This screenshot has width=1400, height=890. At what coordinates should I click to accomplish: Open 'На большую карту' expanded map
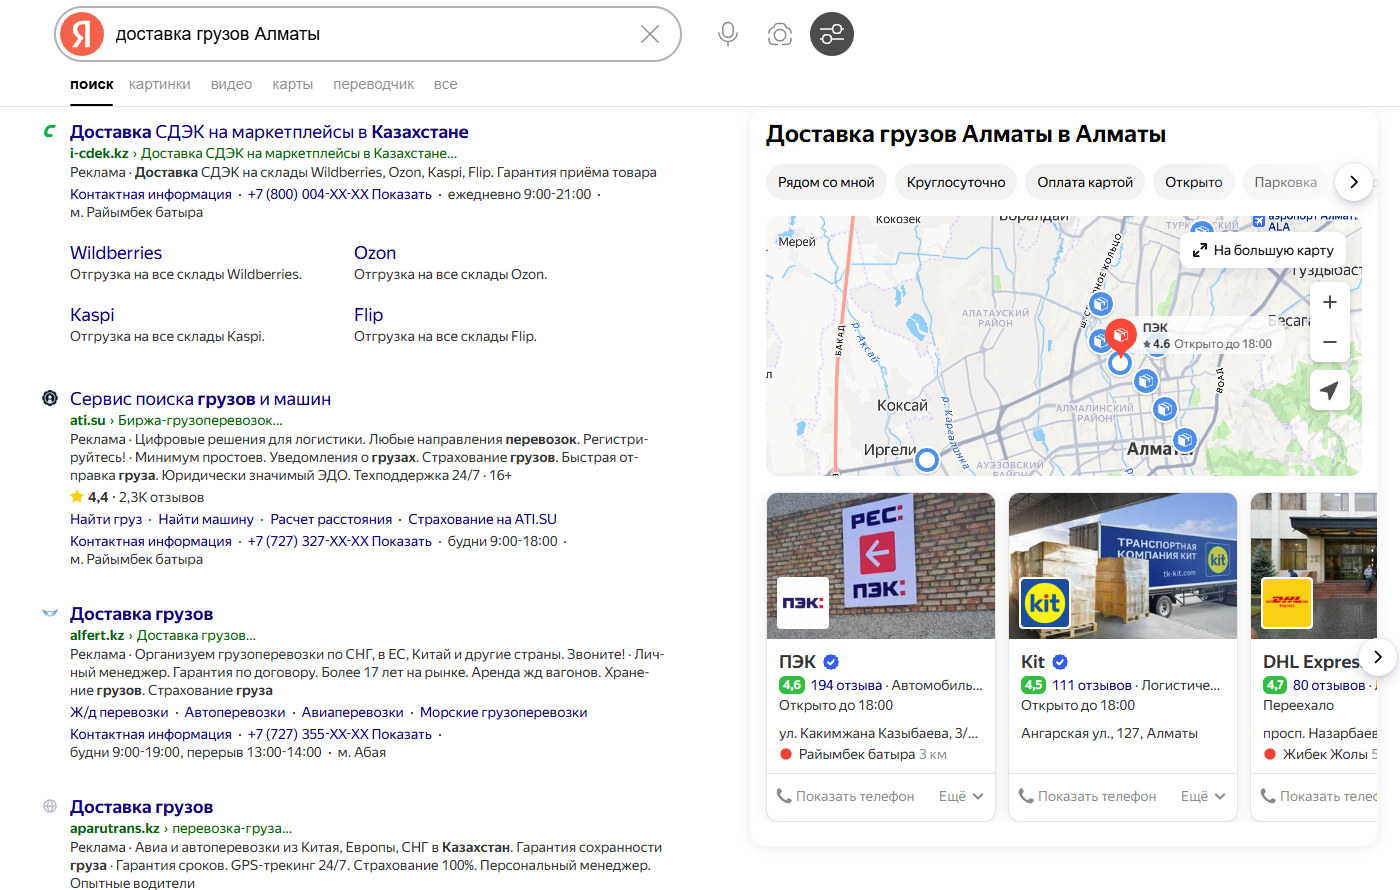point(1263,250)
